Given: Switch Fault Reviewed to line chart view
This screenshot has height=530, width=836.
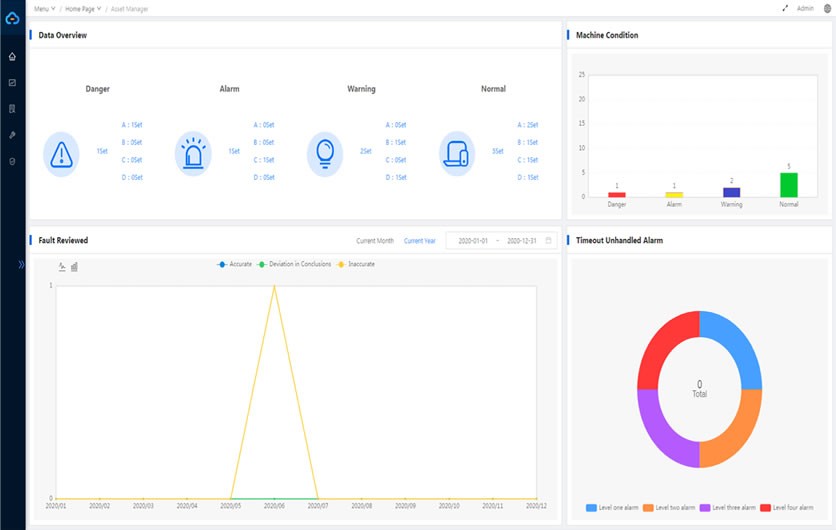Looking at the screenshot, I should [x=62, y=267].
